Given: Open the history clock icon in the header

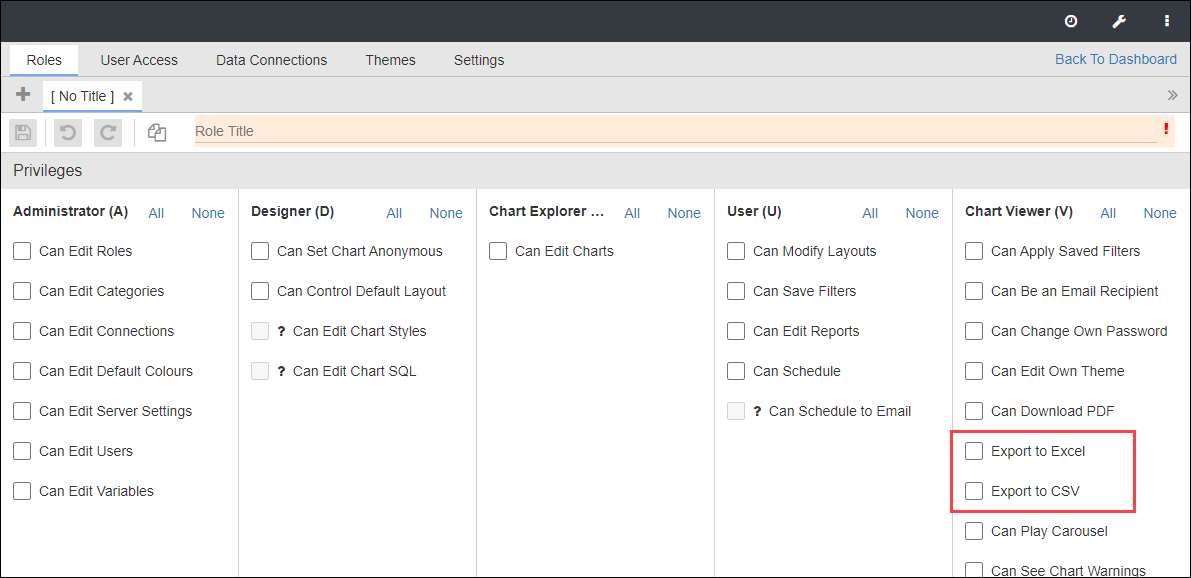Looking at the screenshot, I should pos(1071,20).
